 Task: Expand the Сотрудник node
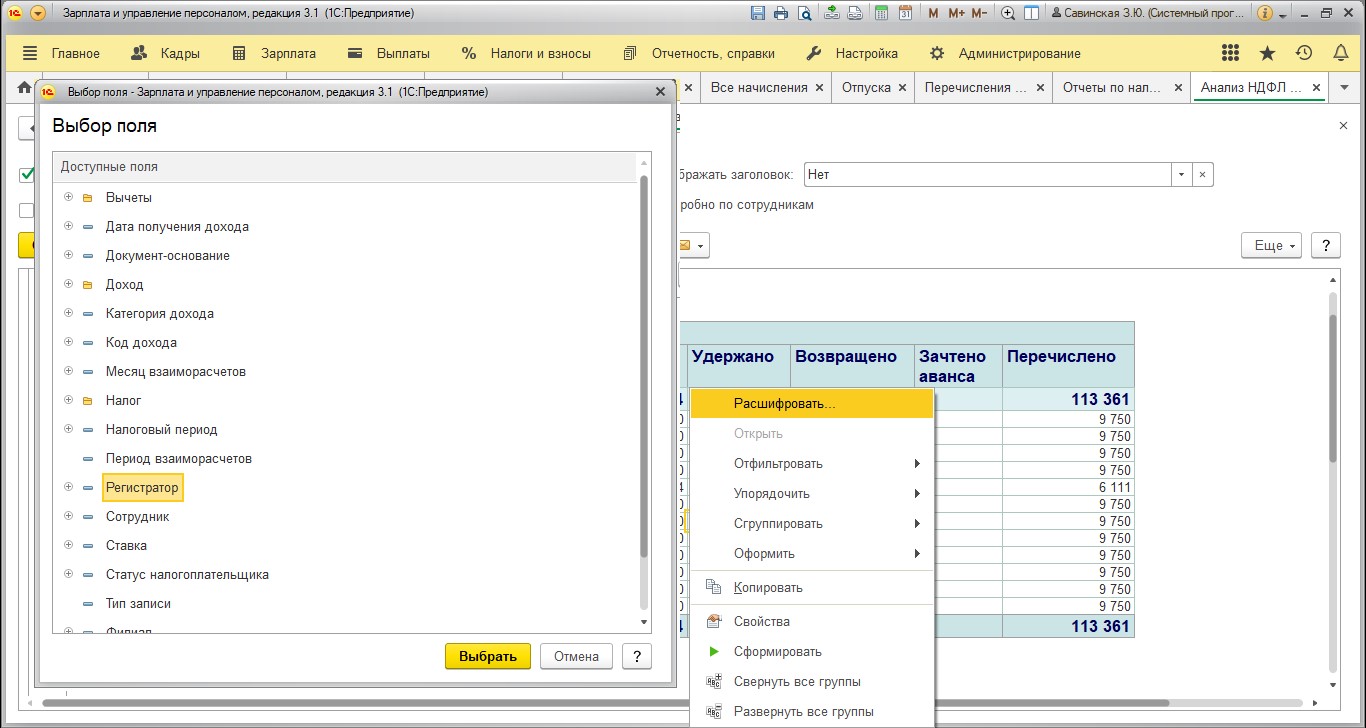pyautogui.click(x=68, y=516)
